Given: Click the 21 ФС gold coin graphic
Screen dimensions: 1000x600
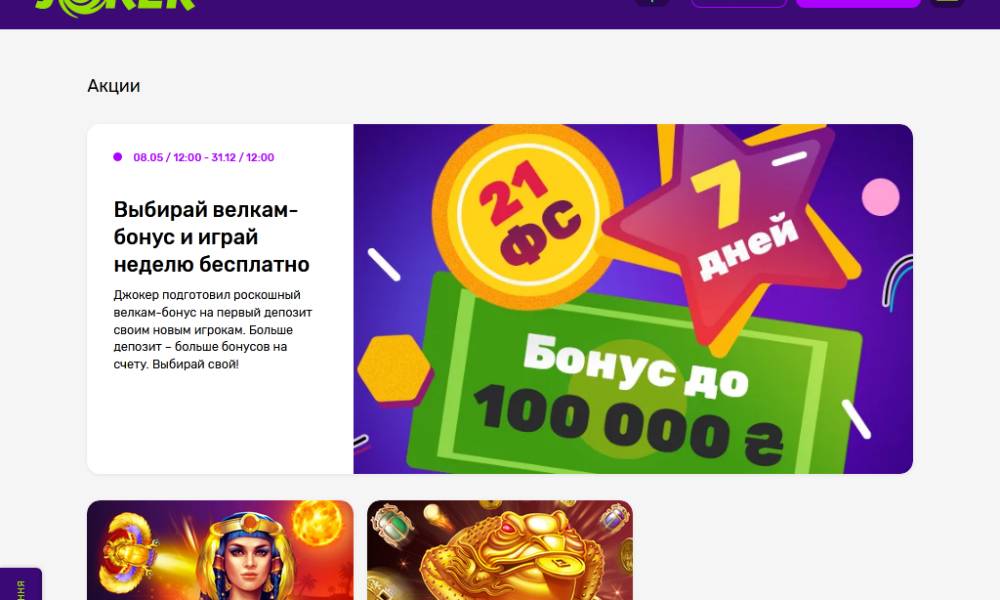Looking at the screenshot, I should coord(527,213).
